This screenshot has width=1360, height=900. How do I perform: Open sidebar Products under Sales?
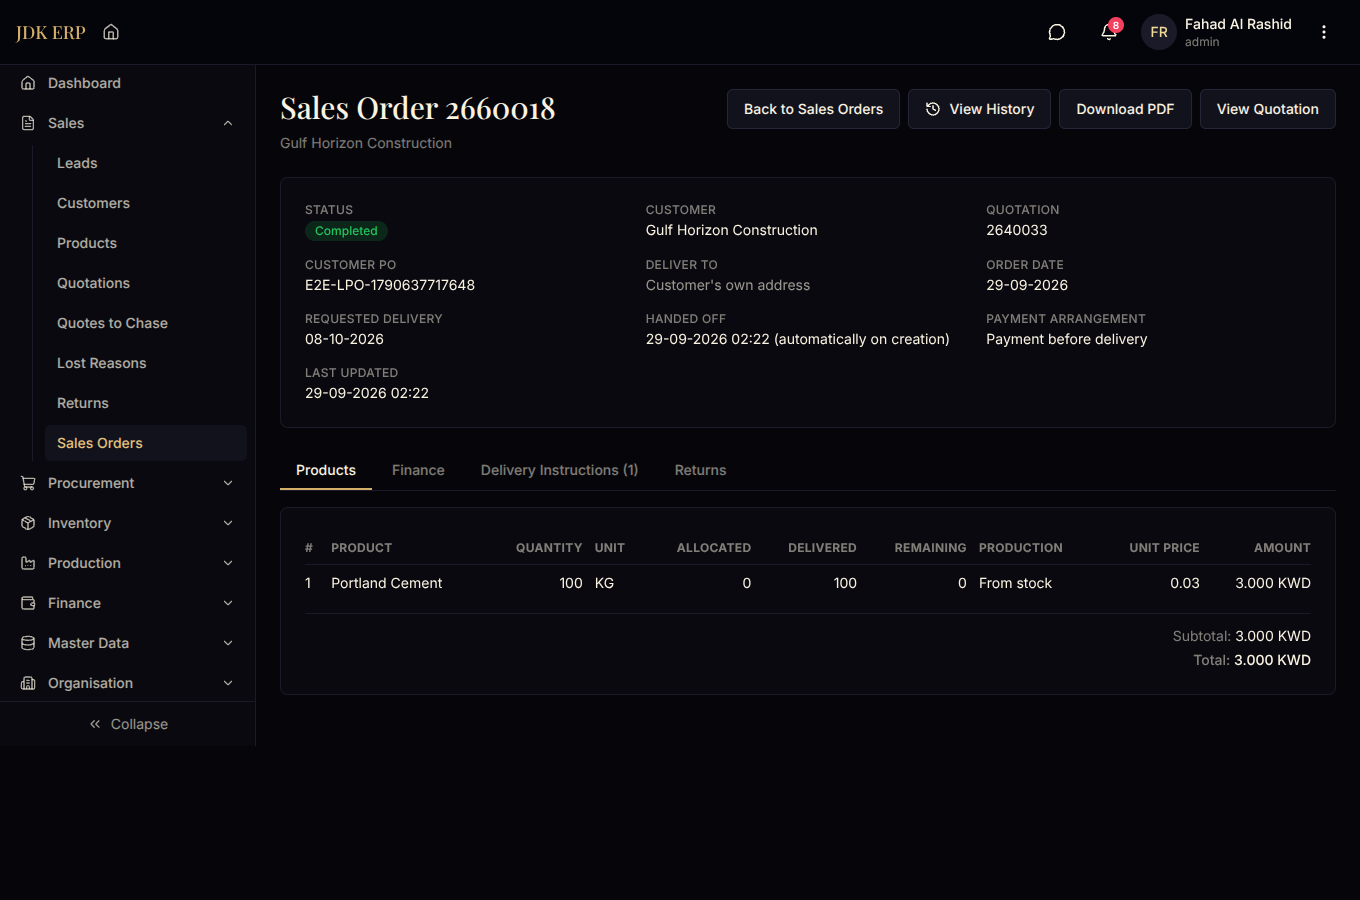(x=146, y=243)
